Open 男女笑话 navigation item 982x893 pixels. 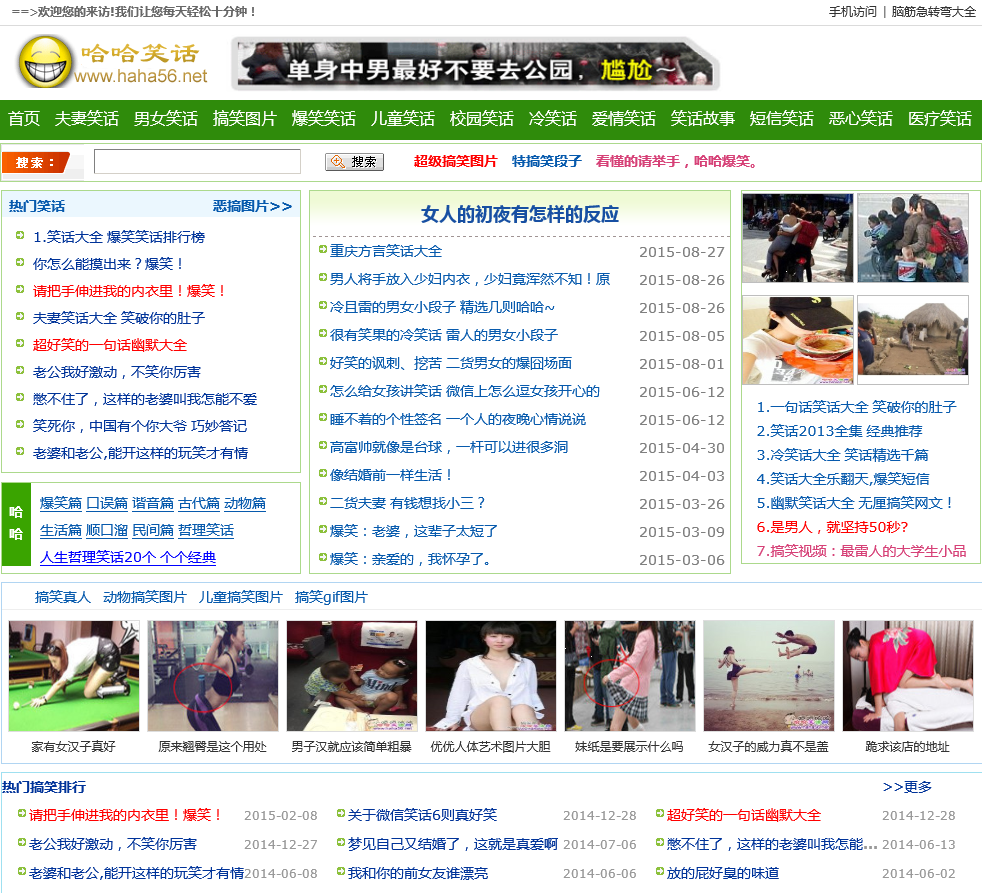pos(165,118)
